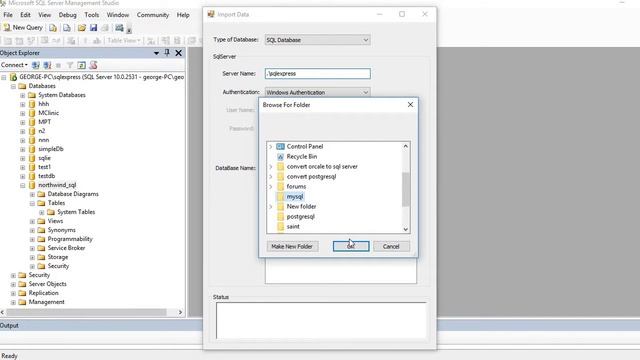Screen dimensions: 640x360
Task: Select the 'New folder' item
Action: tap(301, 207)
